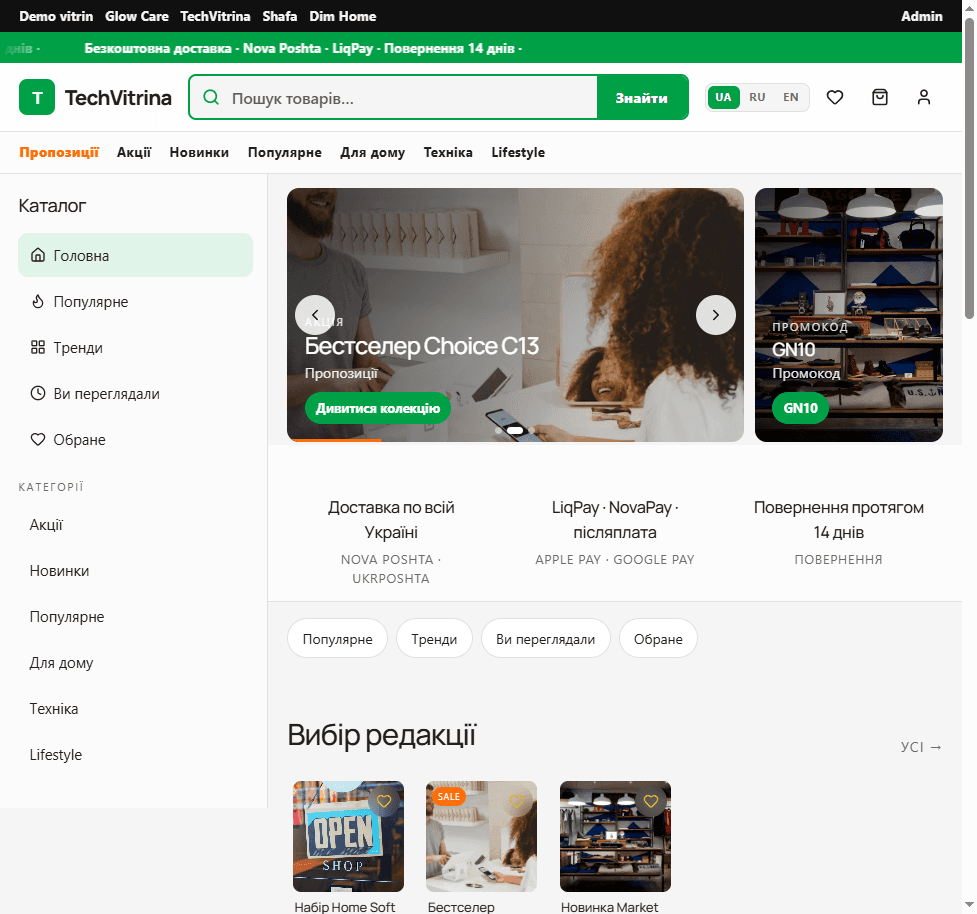Screen dimensions: 977x914
Task: Open the УСІ → link
Action: click(921, 746)
